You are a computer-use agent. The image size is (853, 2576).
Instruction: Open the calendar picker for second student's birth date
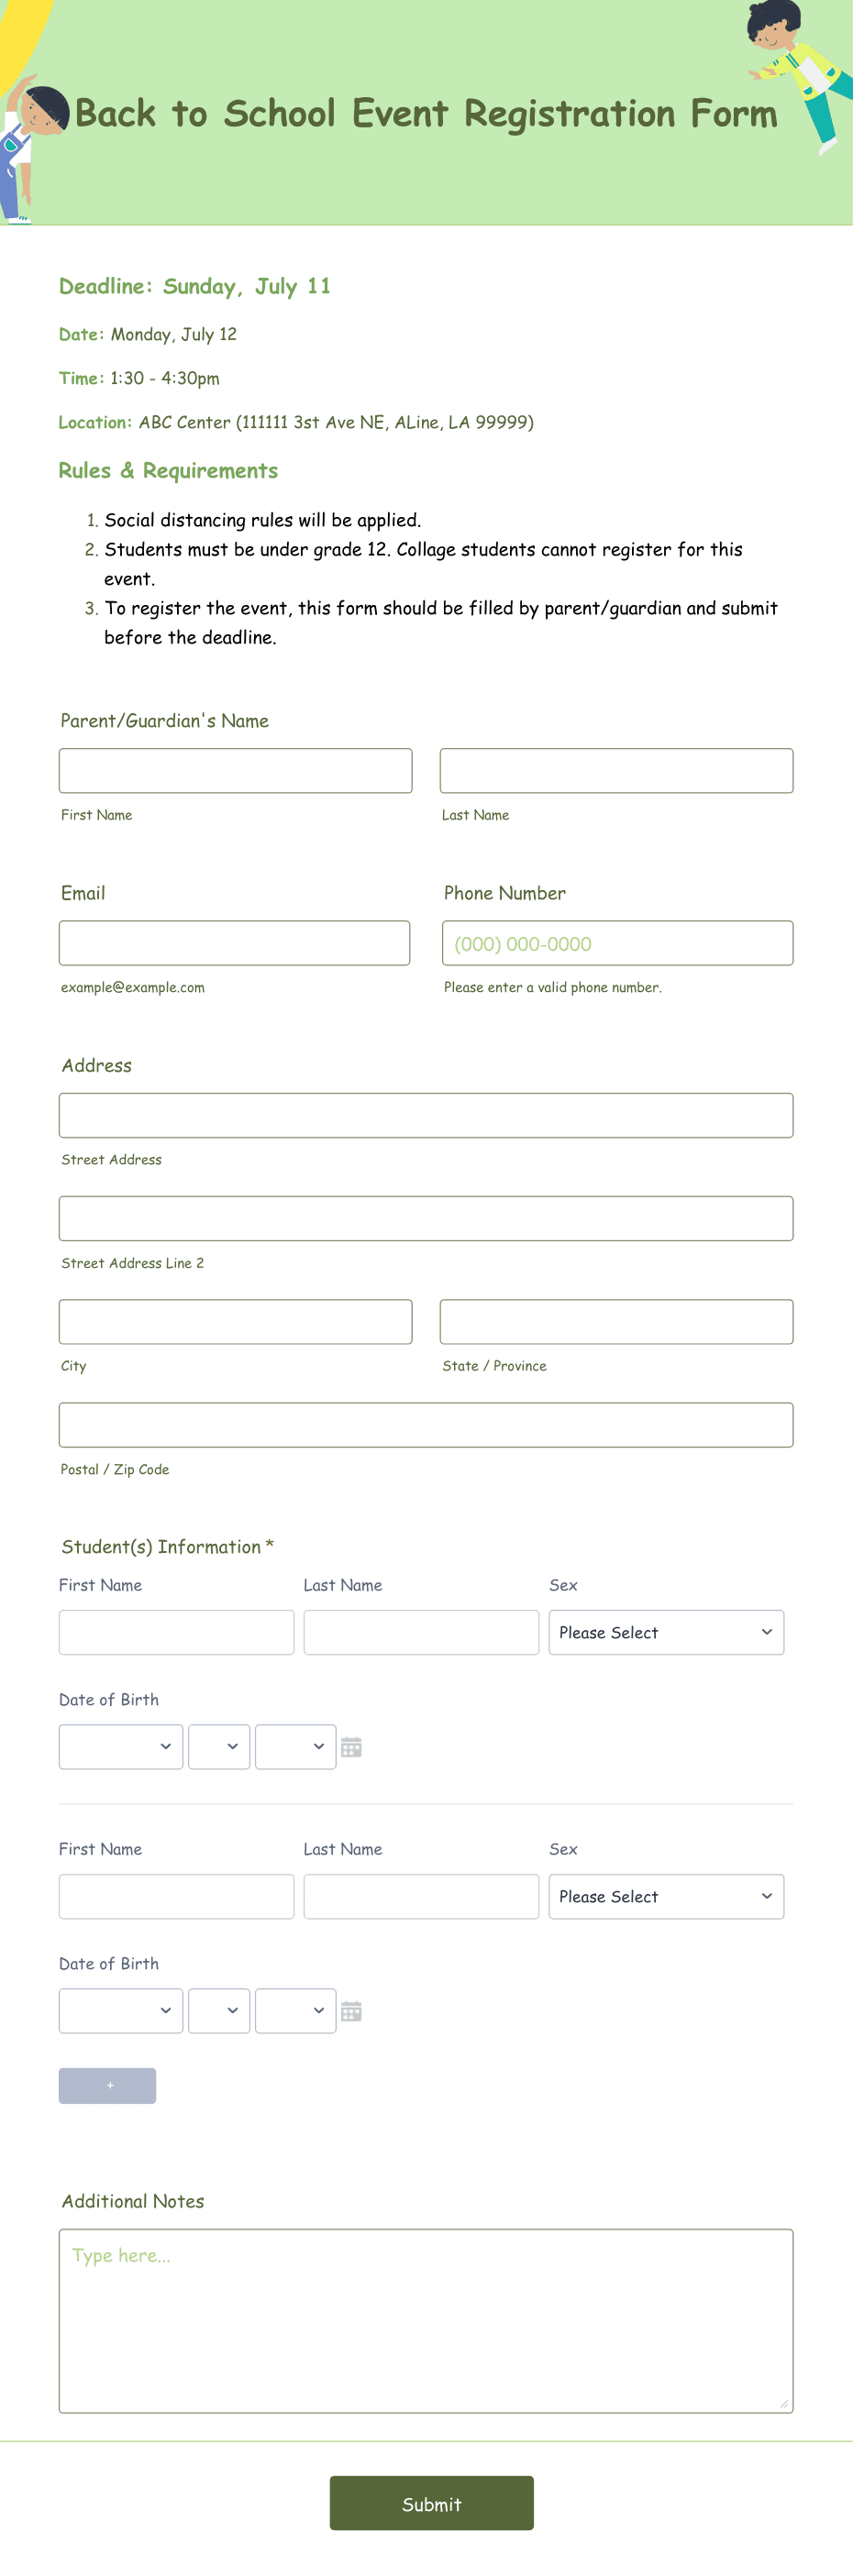click(x=352, y=2011)
